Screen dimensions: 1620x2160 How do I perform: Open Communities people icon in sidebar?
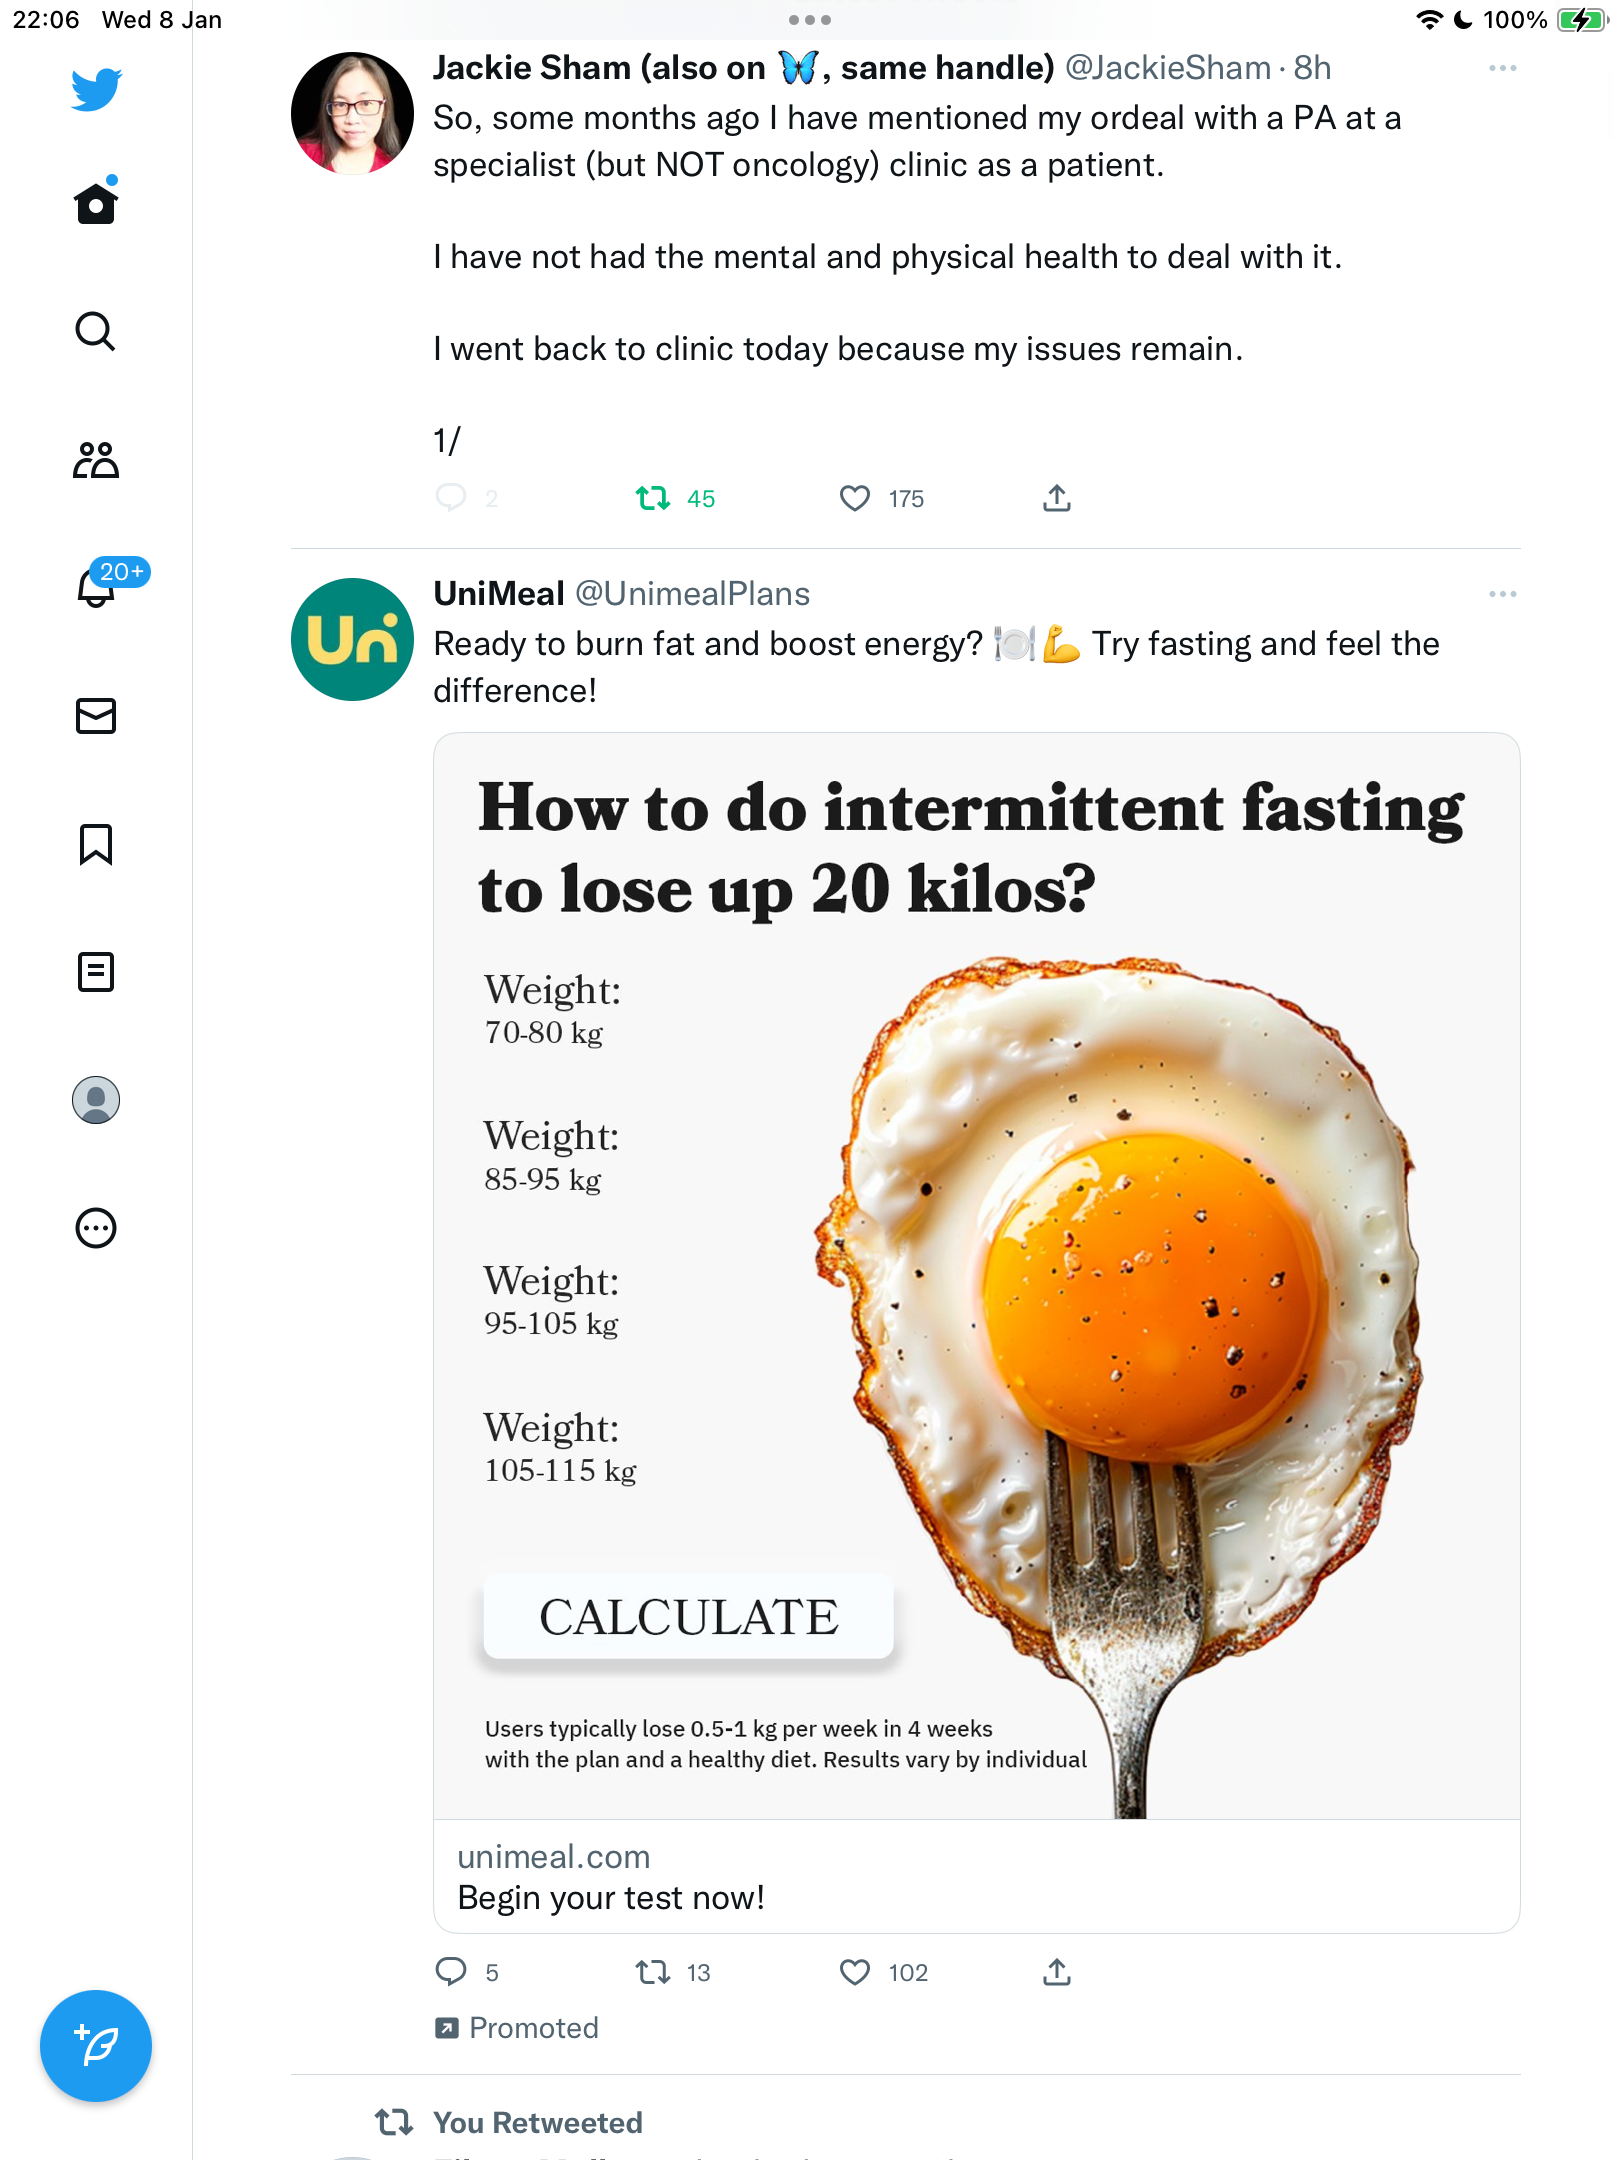[96, 460]
